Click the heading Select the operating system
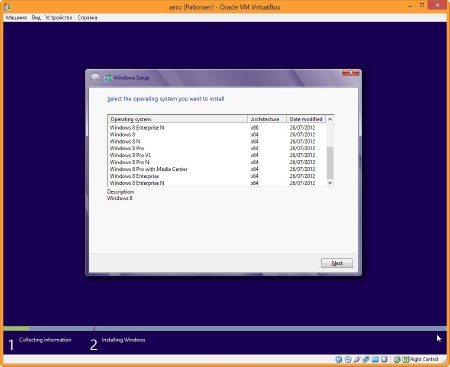The image size is (450, 367). (x=165, y=99)
